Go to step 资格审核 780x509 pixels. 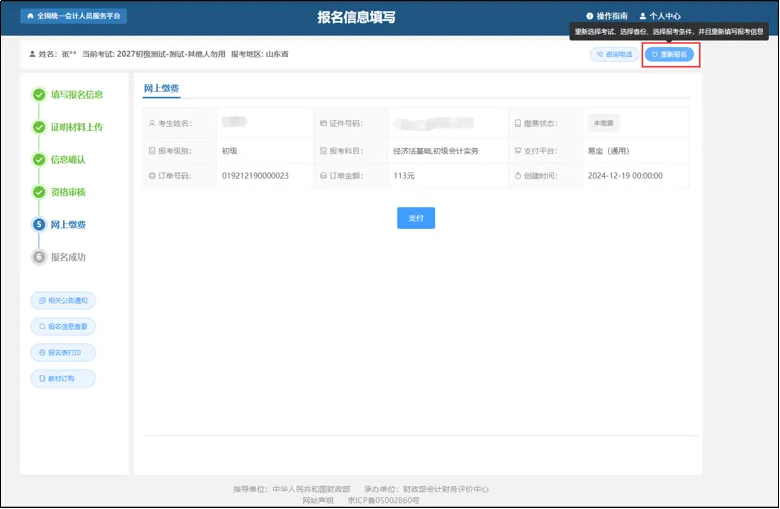click(68, 192)
